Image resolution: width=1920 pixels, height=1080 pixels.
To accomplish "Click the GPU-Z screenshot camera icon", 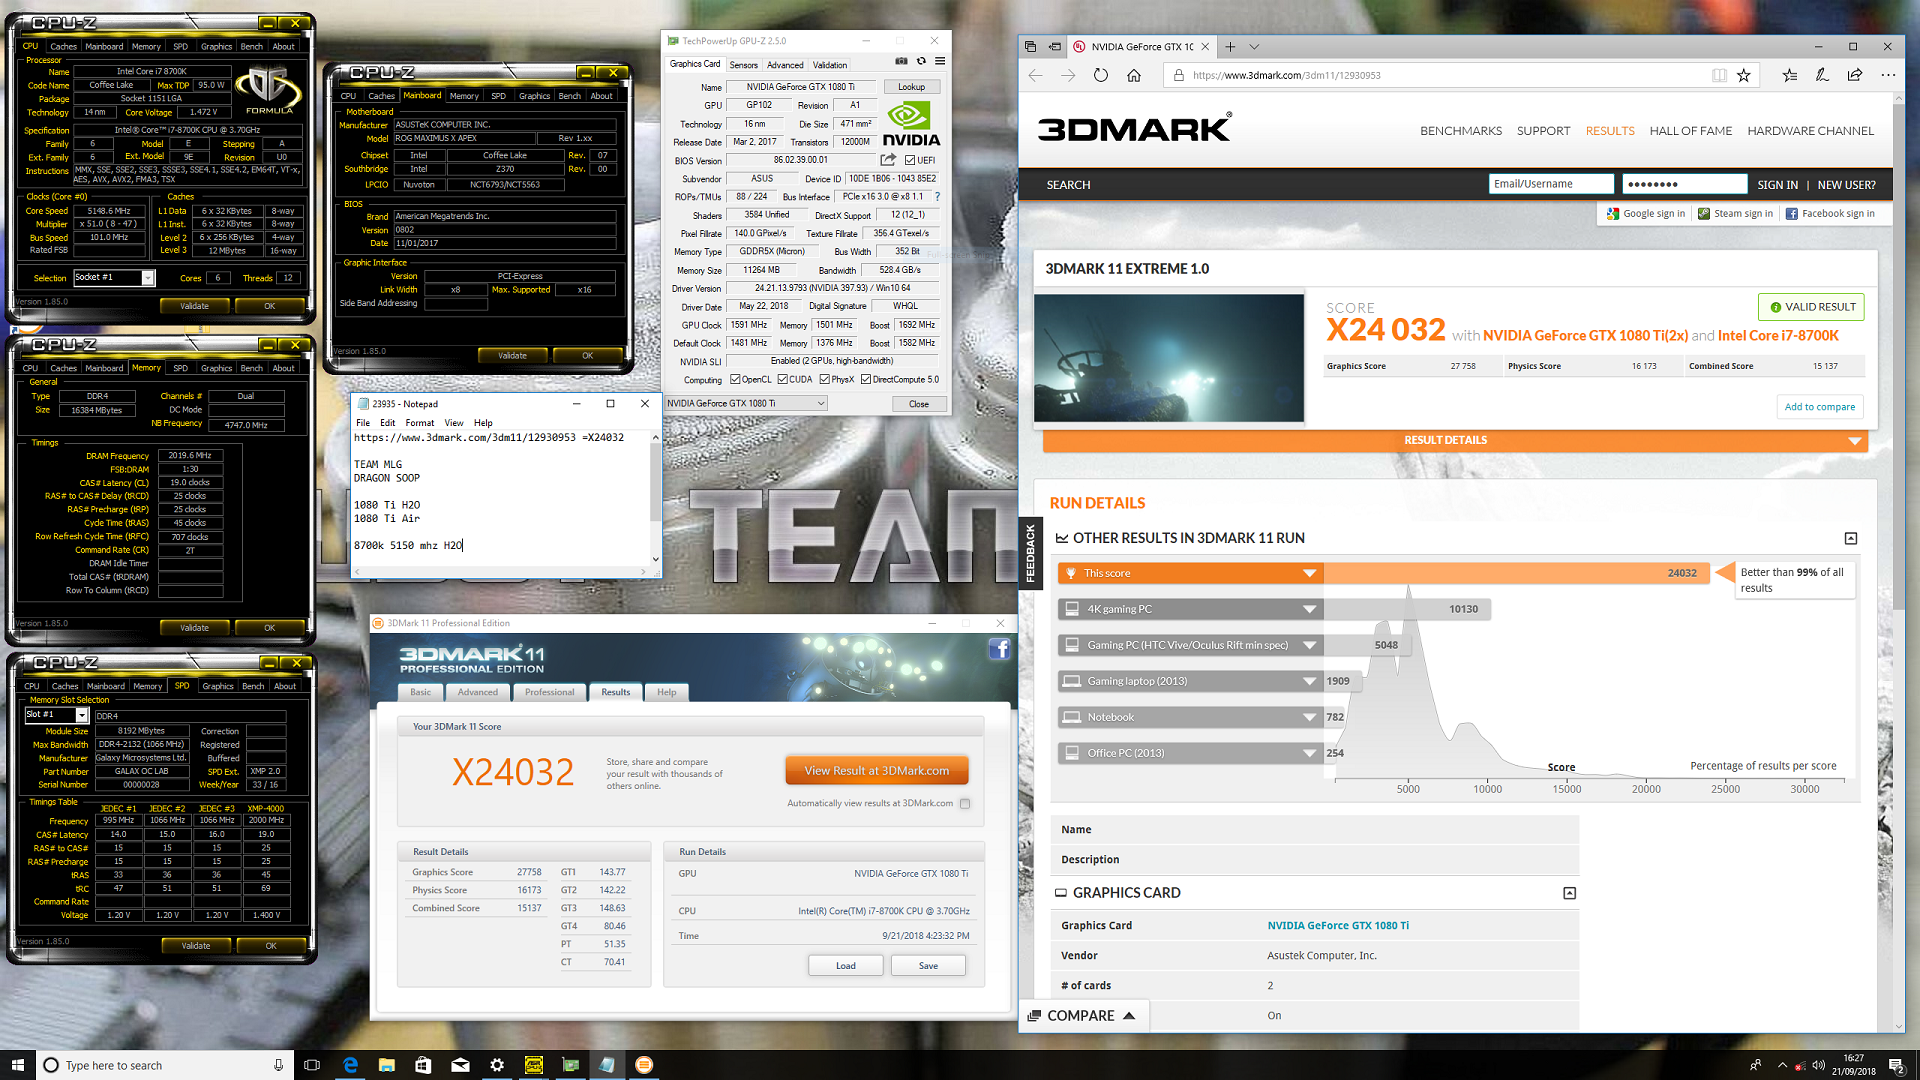I will point(901,62).
